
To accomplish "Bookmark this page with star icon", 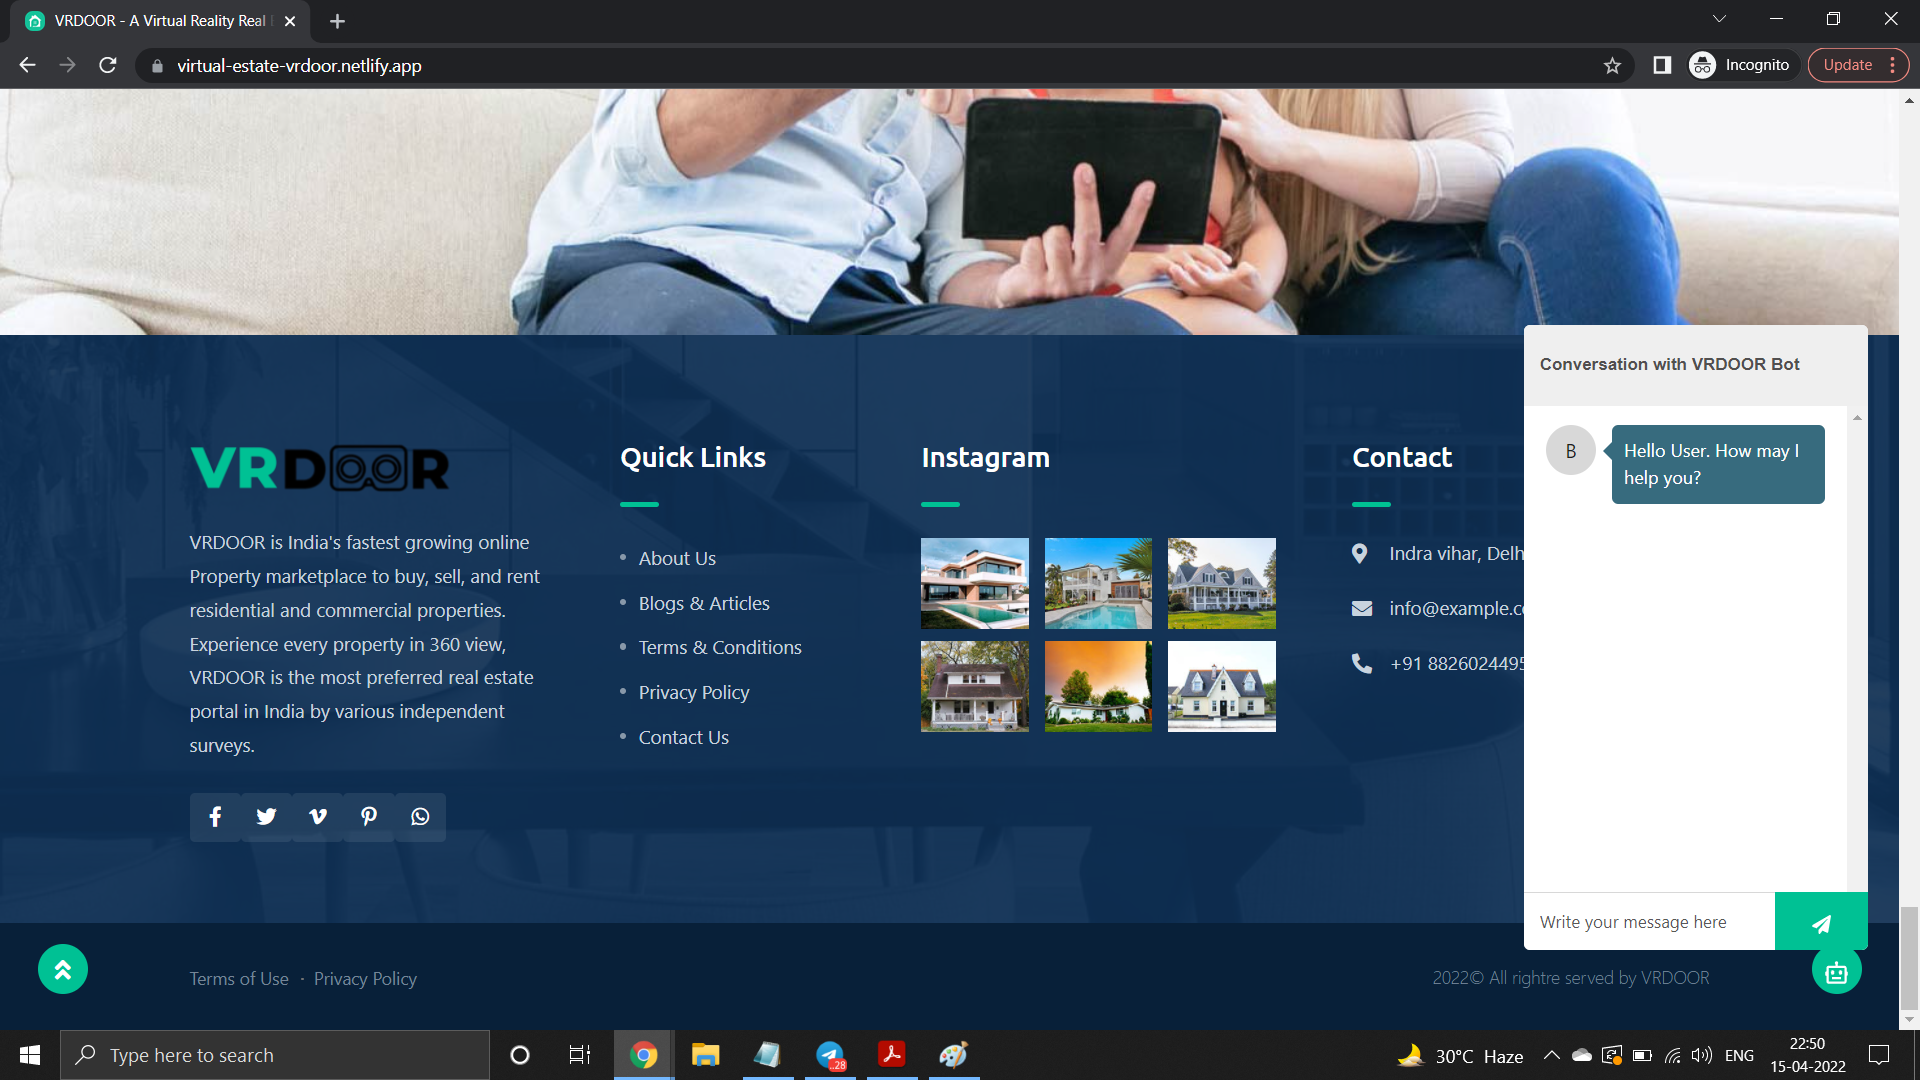I will tap(1612, 66).
